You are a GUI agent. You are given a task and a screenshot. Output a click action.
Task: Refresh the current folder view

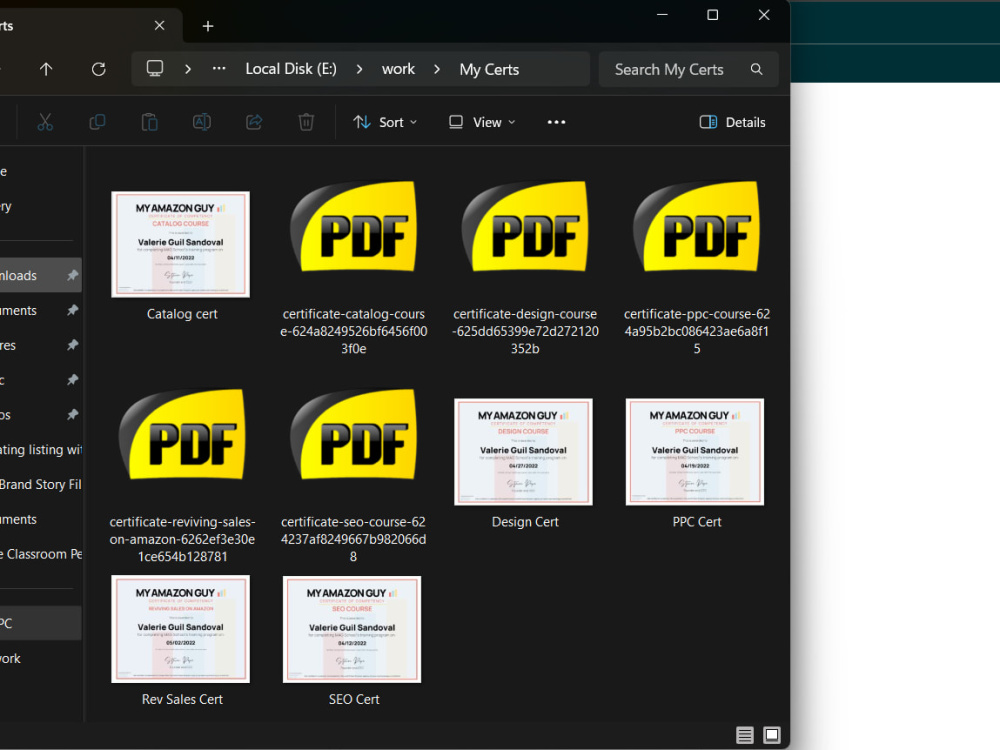click(98, 69)
